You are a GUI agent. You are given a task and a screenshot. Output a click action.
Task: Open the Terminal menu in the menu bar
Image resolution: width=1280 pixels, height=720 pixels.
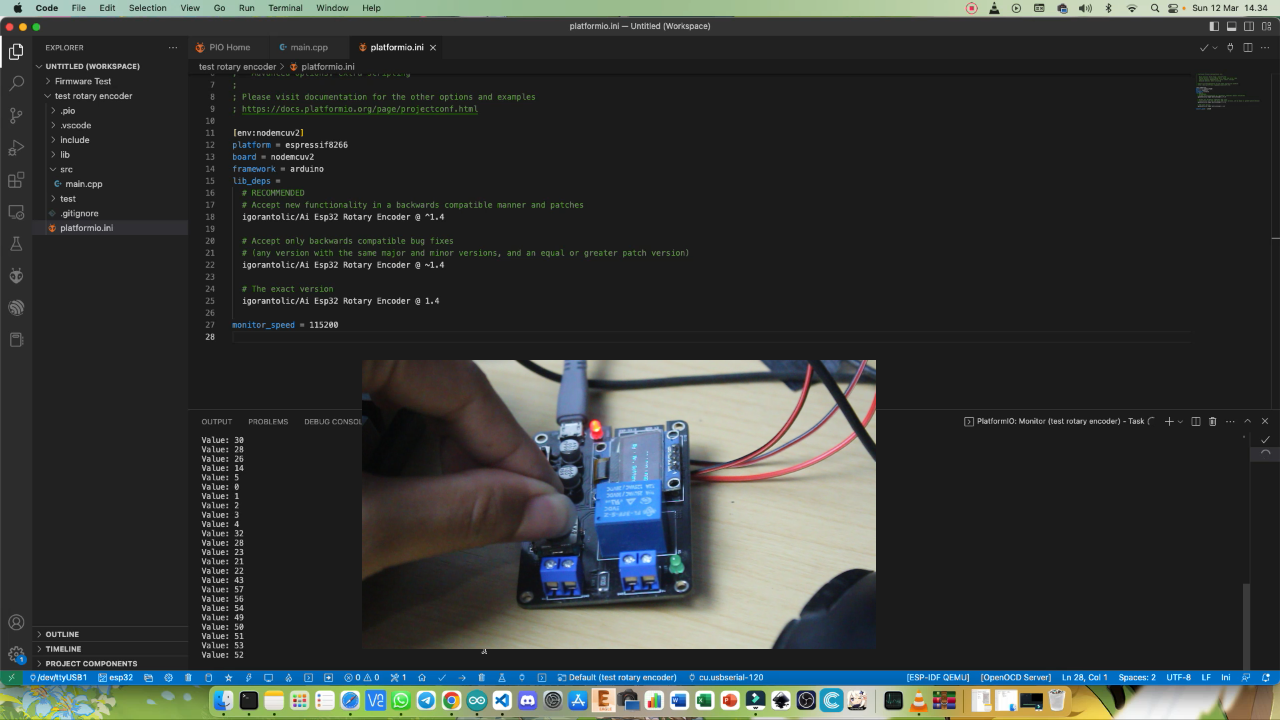[x=285, y=8]
